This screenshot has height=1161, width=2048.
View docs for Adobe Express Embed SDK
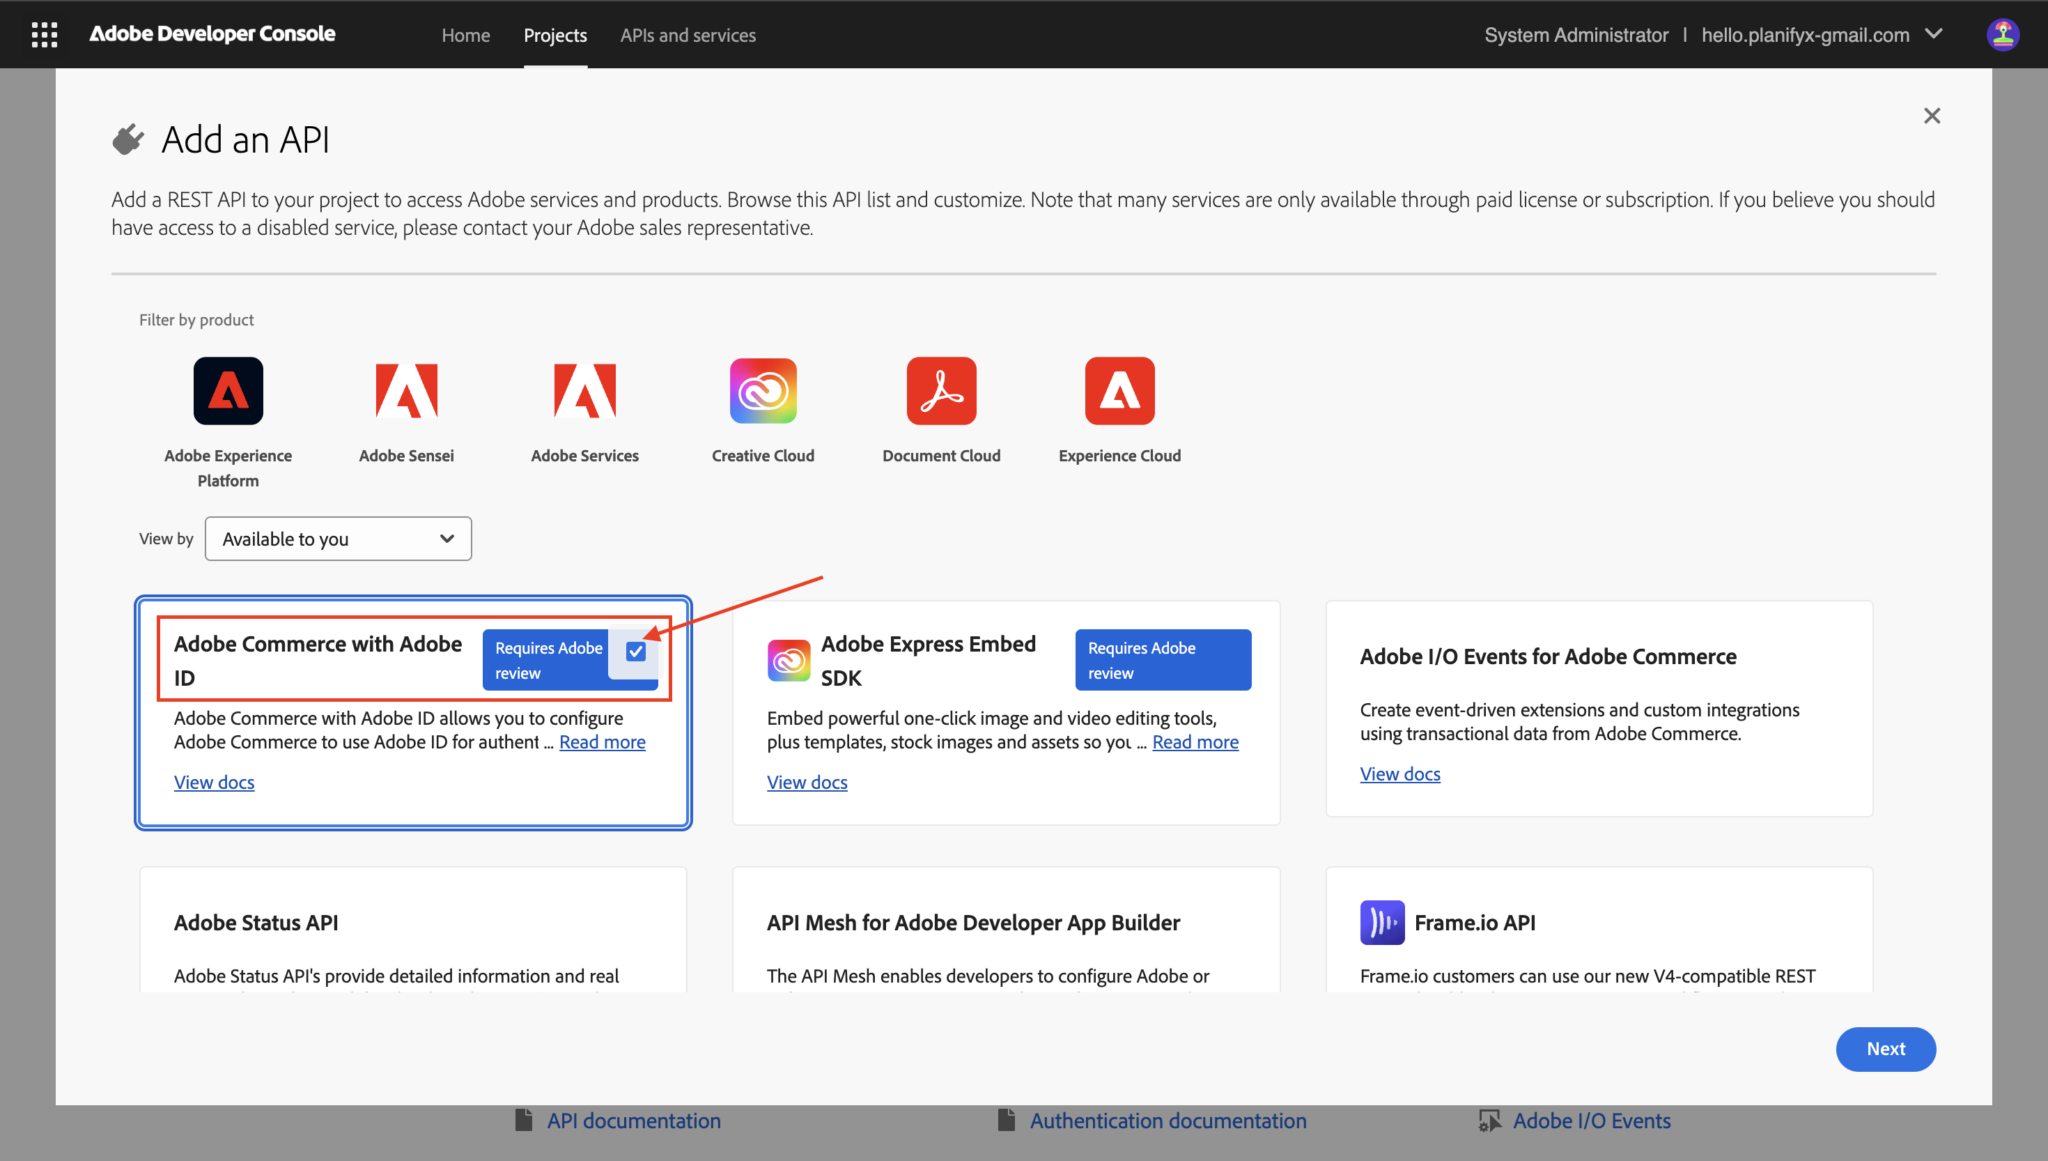[807, 782]
